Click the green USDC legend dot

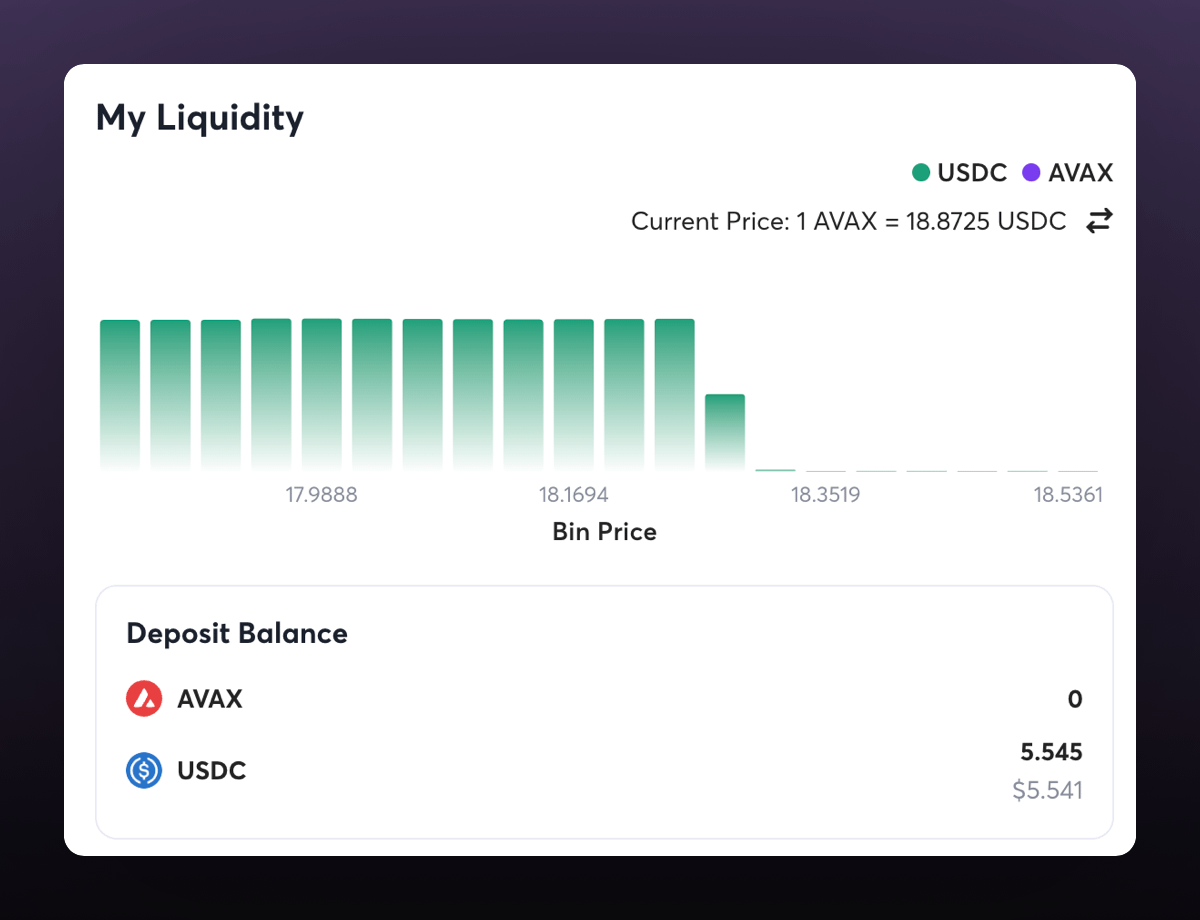[x=921, y=173]
